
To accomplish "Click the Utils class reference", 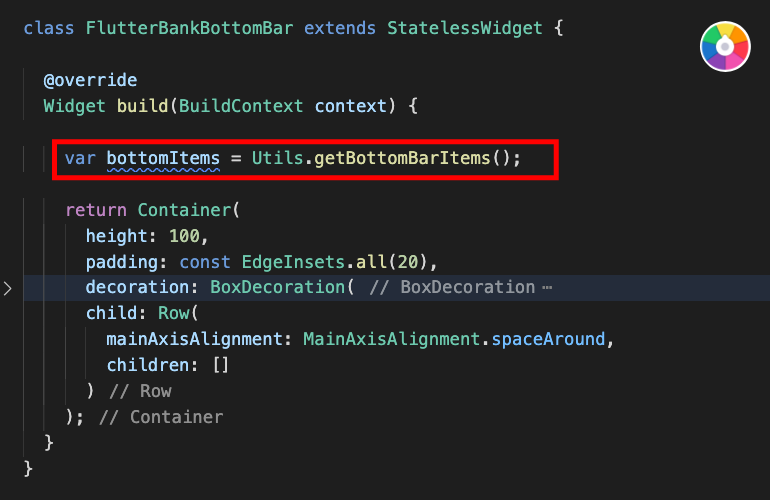I will pyautogui.click(x=277, y=158).
